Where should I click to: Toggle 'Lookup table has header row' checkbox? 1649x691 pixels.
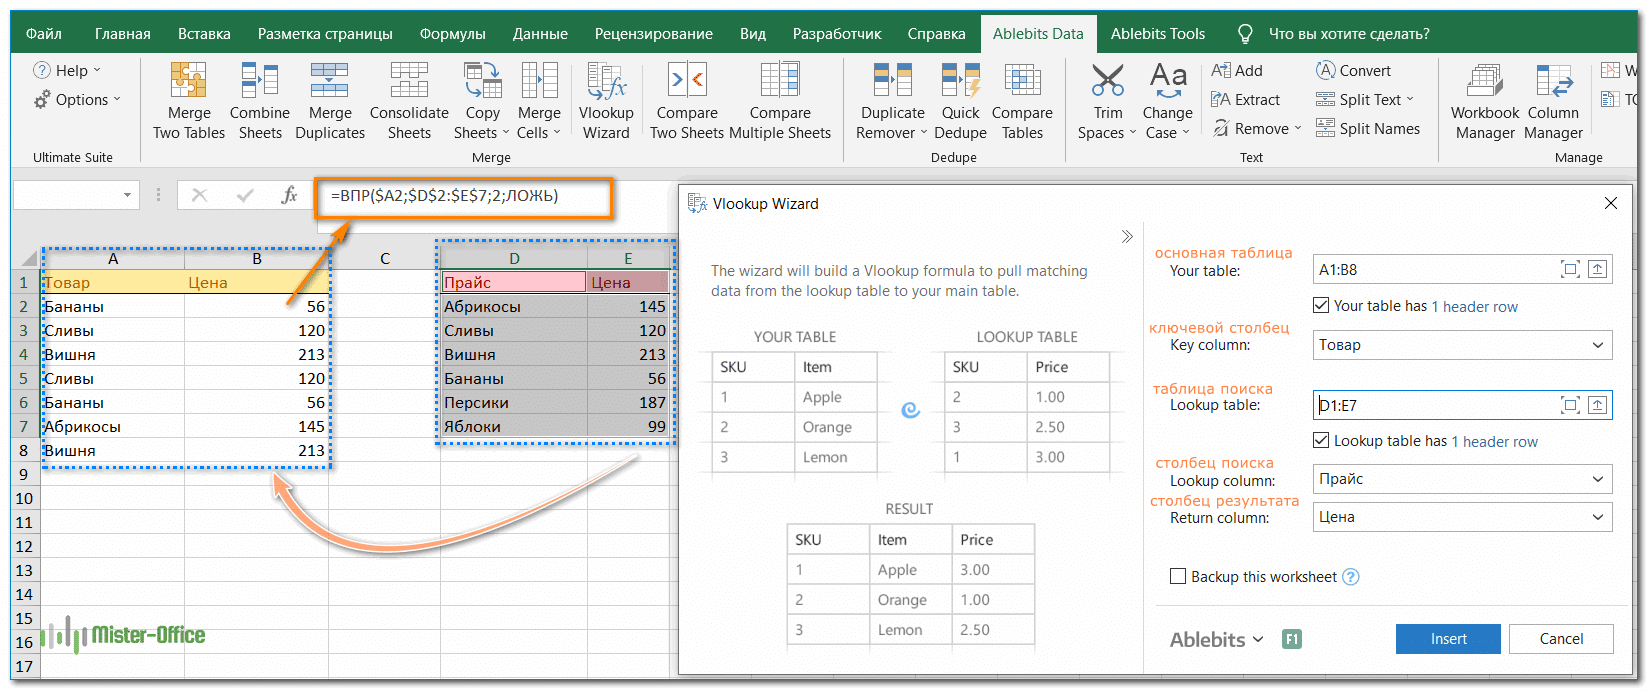pos(1321,441)
